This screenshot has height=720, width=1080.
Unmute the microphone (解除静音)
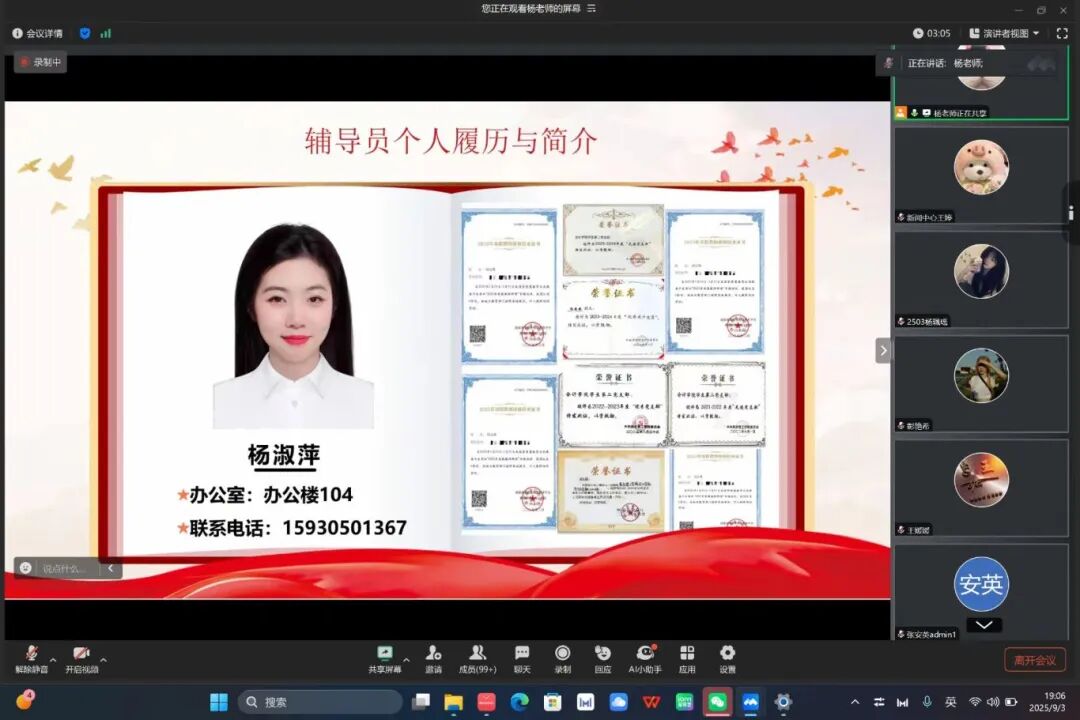point(31,659)
